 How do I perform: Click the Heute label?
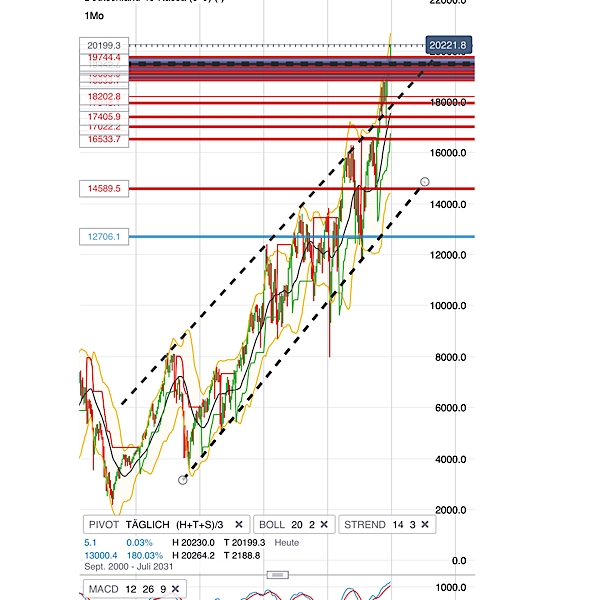[287, 543]
